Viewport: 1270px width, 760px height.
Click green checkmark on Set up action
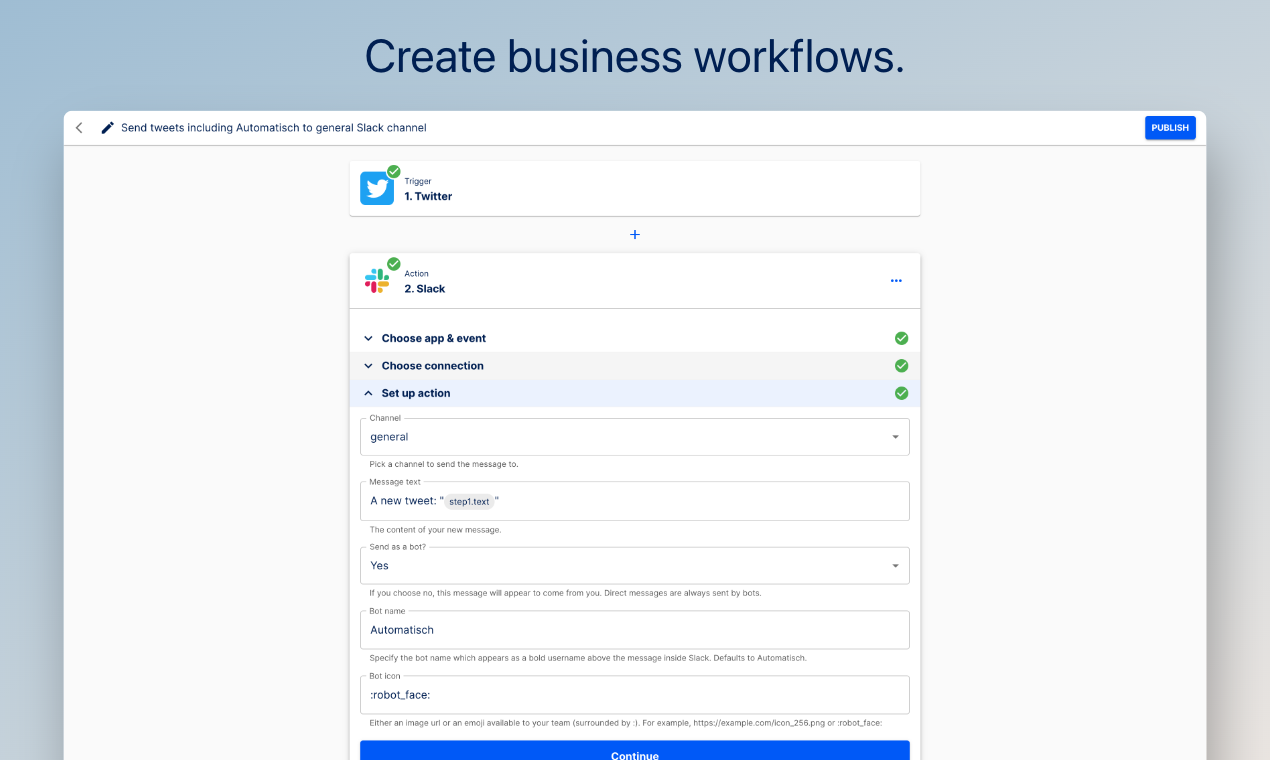pos(902,393)
